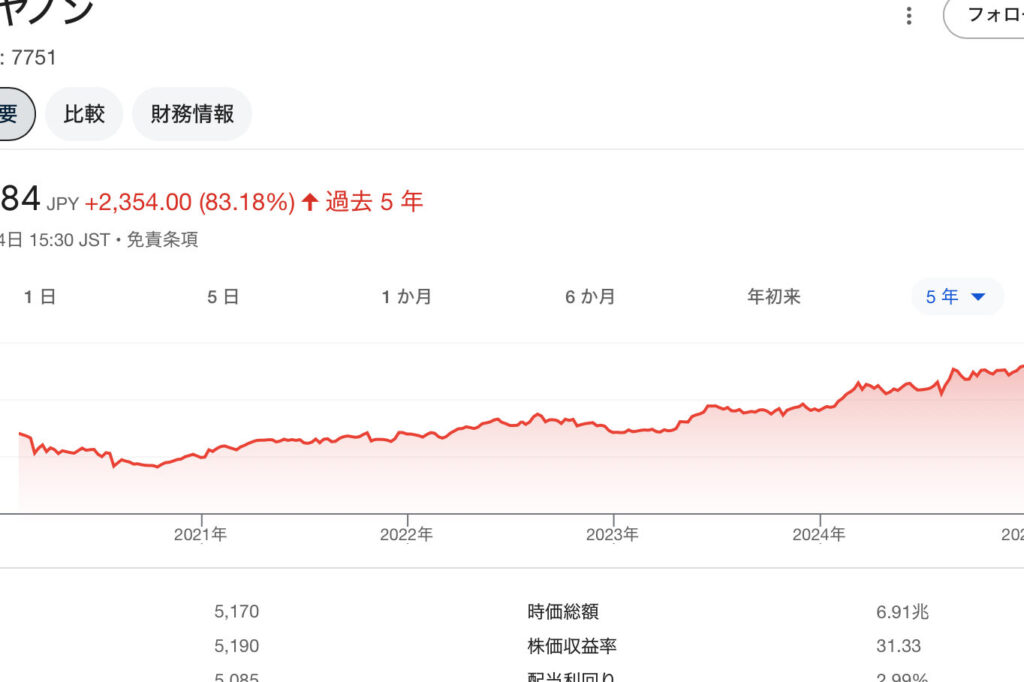This screenshot has width=1024, height=682.
Task: Switch chart to 年初来 range
Action: coord(774,297)
